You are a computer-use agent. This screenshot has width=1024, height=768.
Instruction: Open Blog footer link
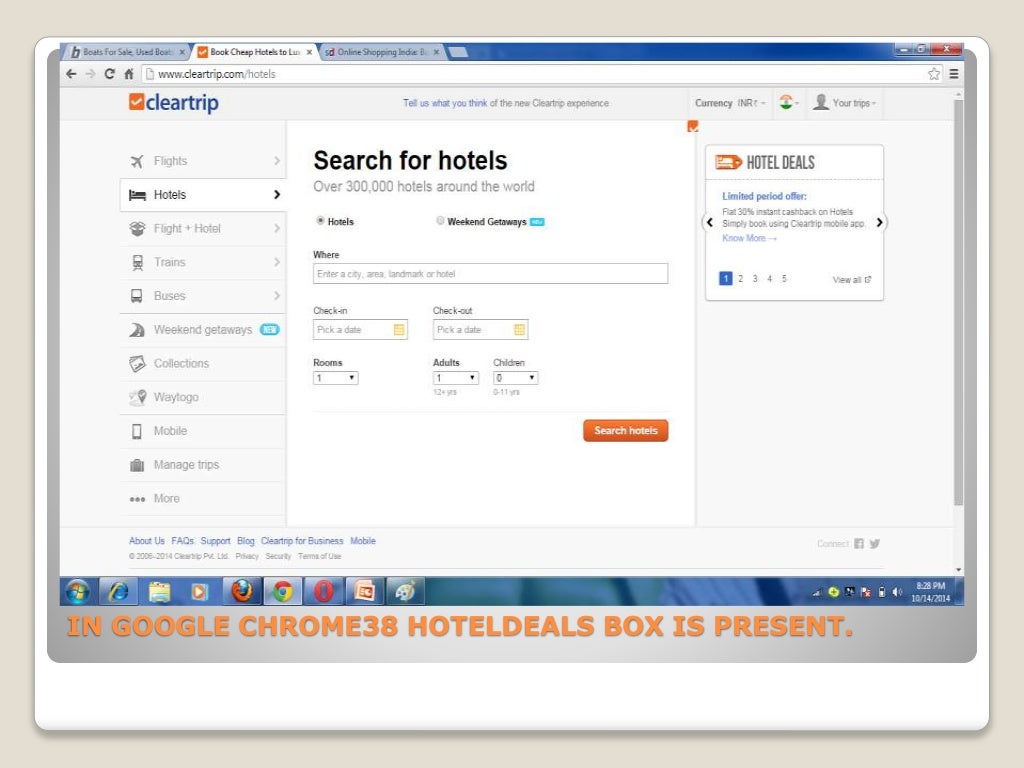246,541
